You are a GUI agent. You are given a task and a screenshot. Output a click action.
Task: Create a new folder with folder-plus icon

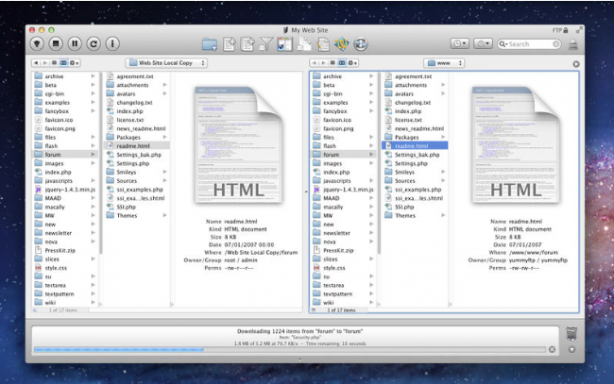pos(209,44)
